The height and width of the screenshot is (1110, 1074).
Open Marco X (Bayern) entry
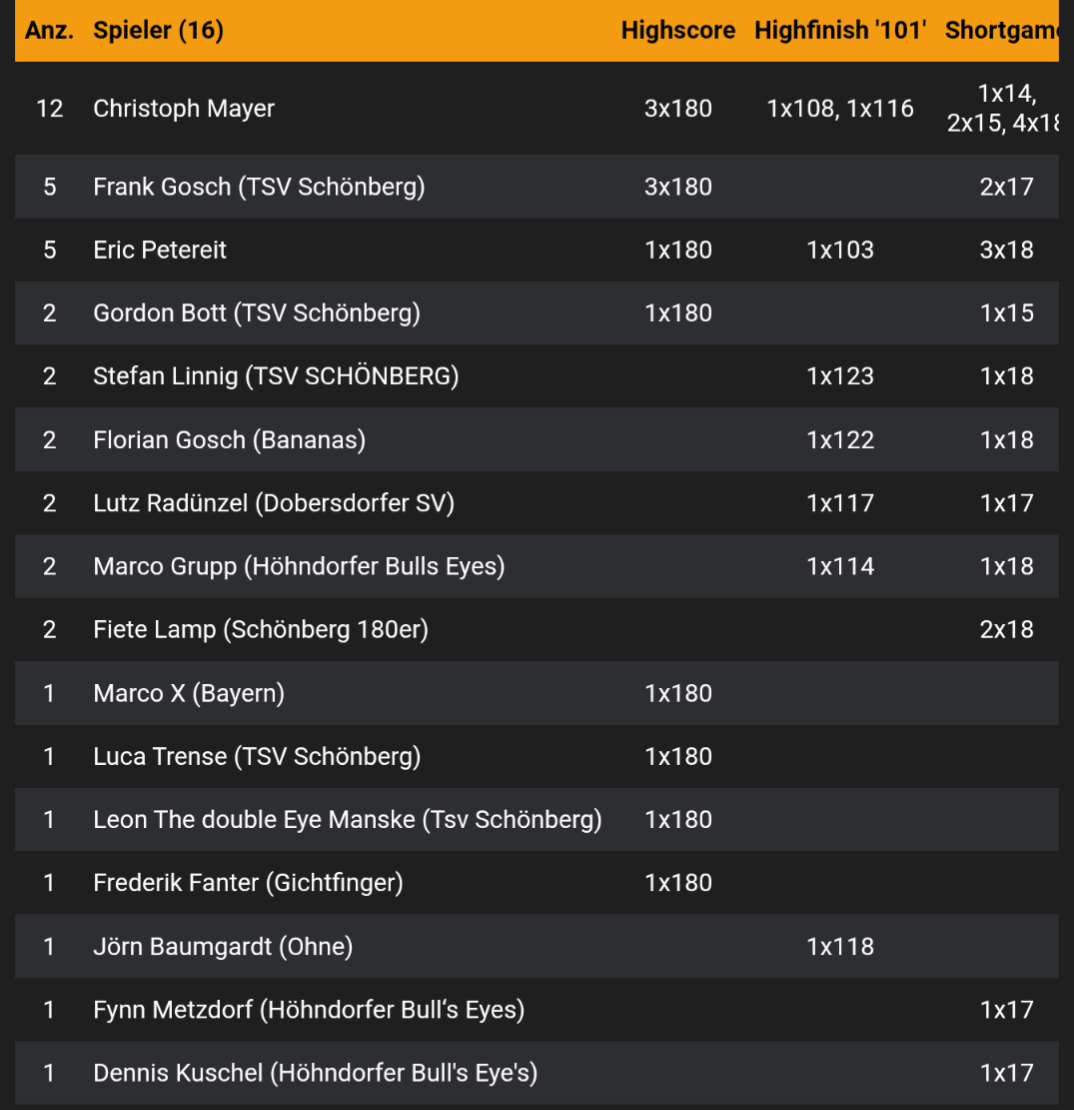tap(189, 693)
